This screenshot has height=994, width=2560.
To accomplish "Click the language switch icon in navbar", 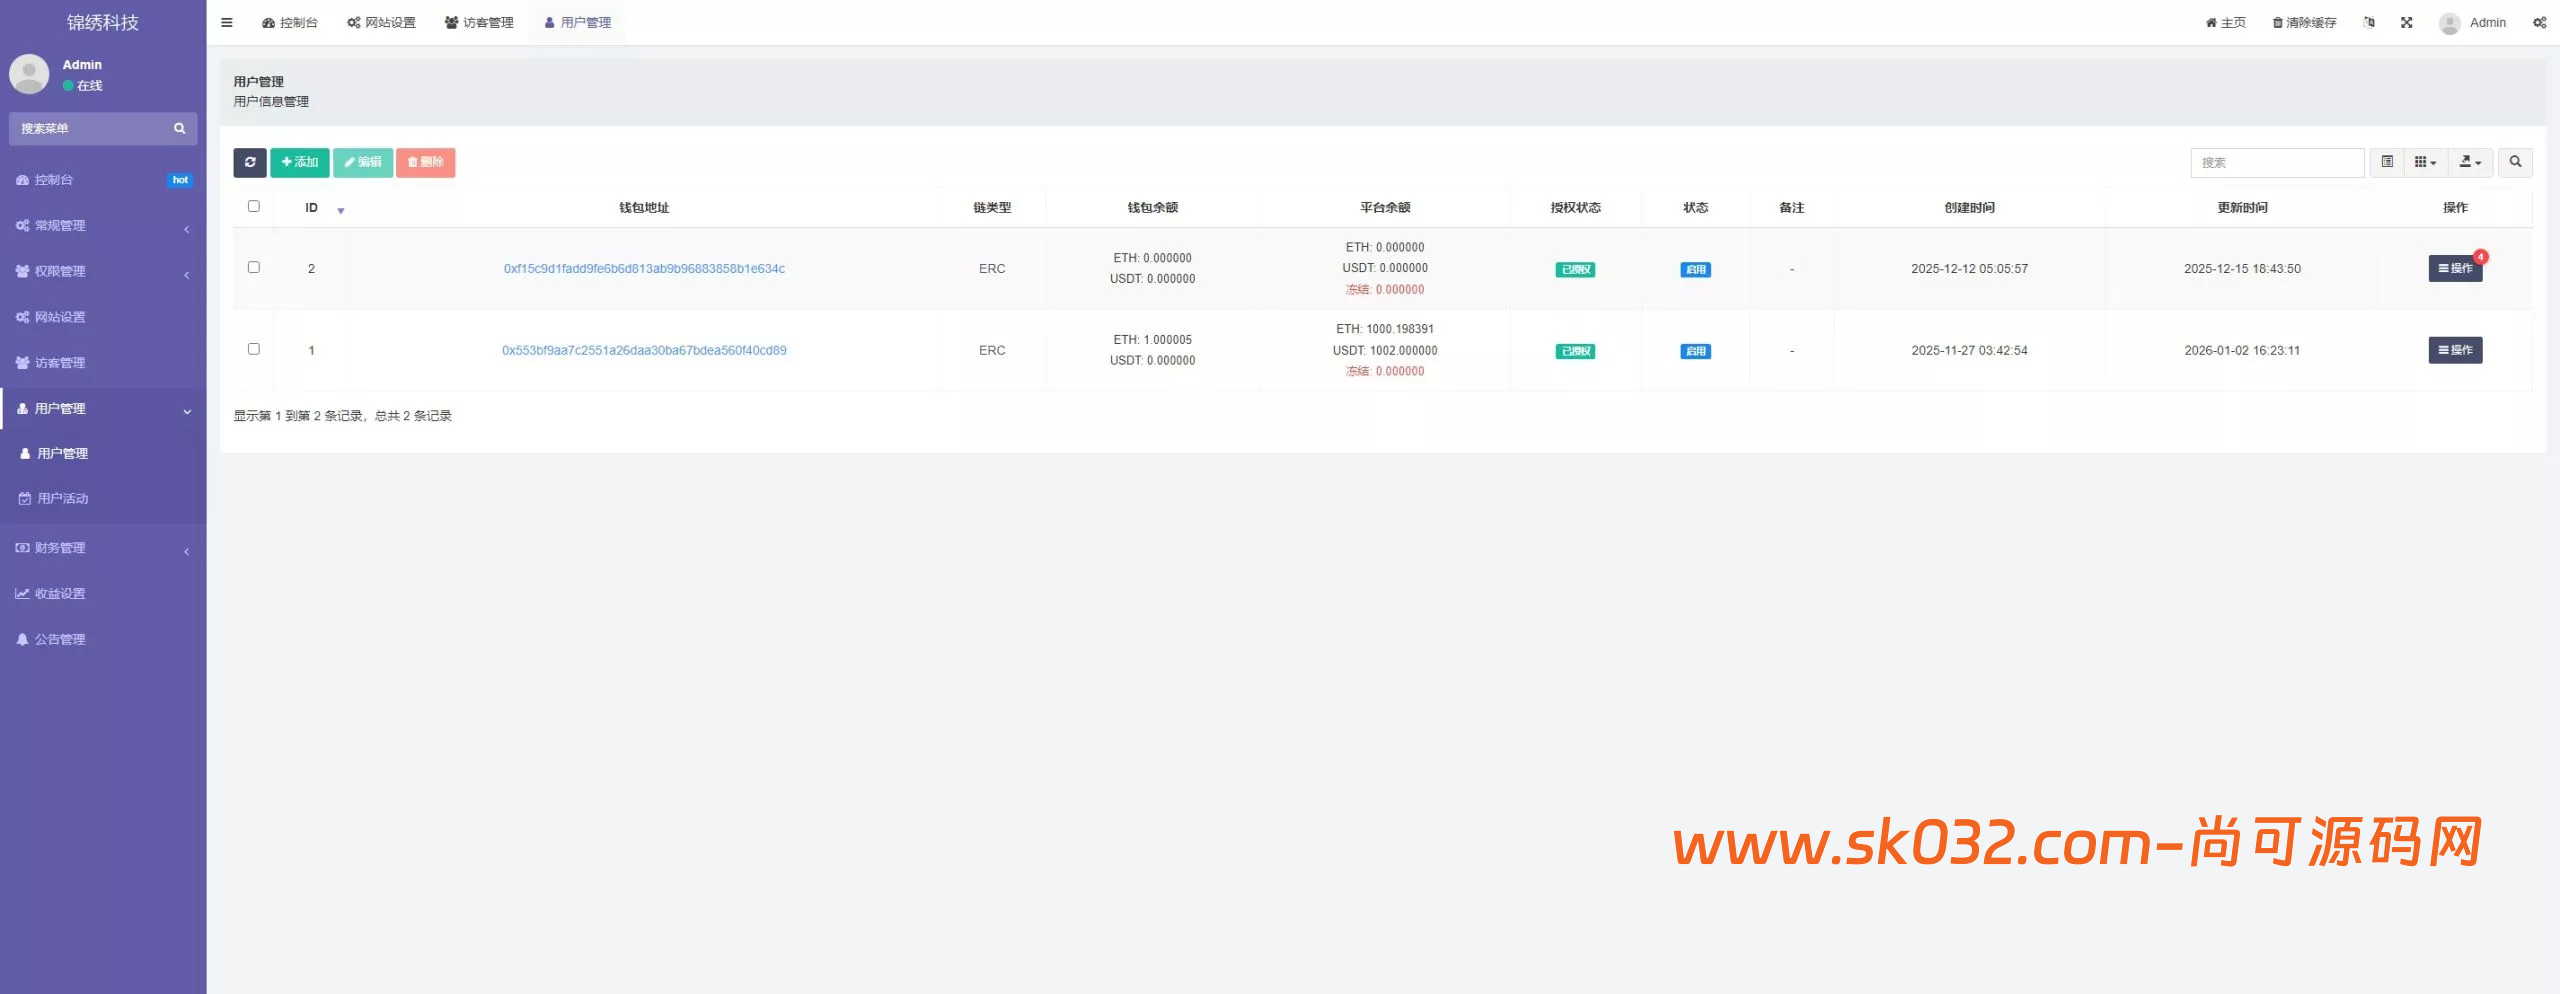I will click(x=2369, y=22).
